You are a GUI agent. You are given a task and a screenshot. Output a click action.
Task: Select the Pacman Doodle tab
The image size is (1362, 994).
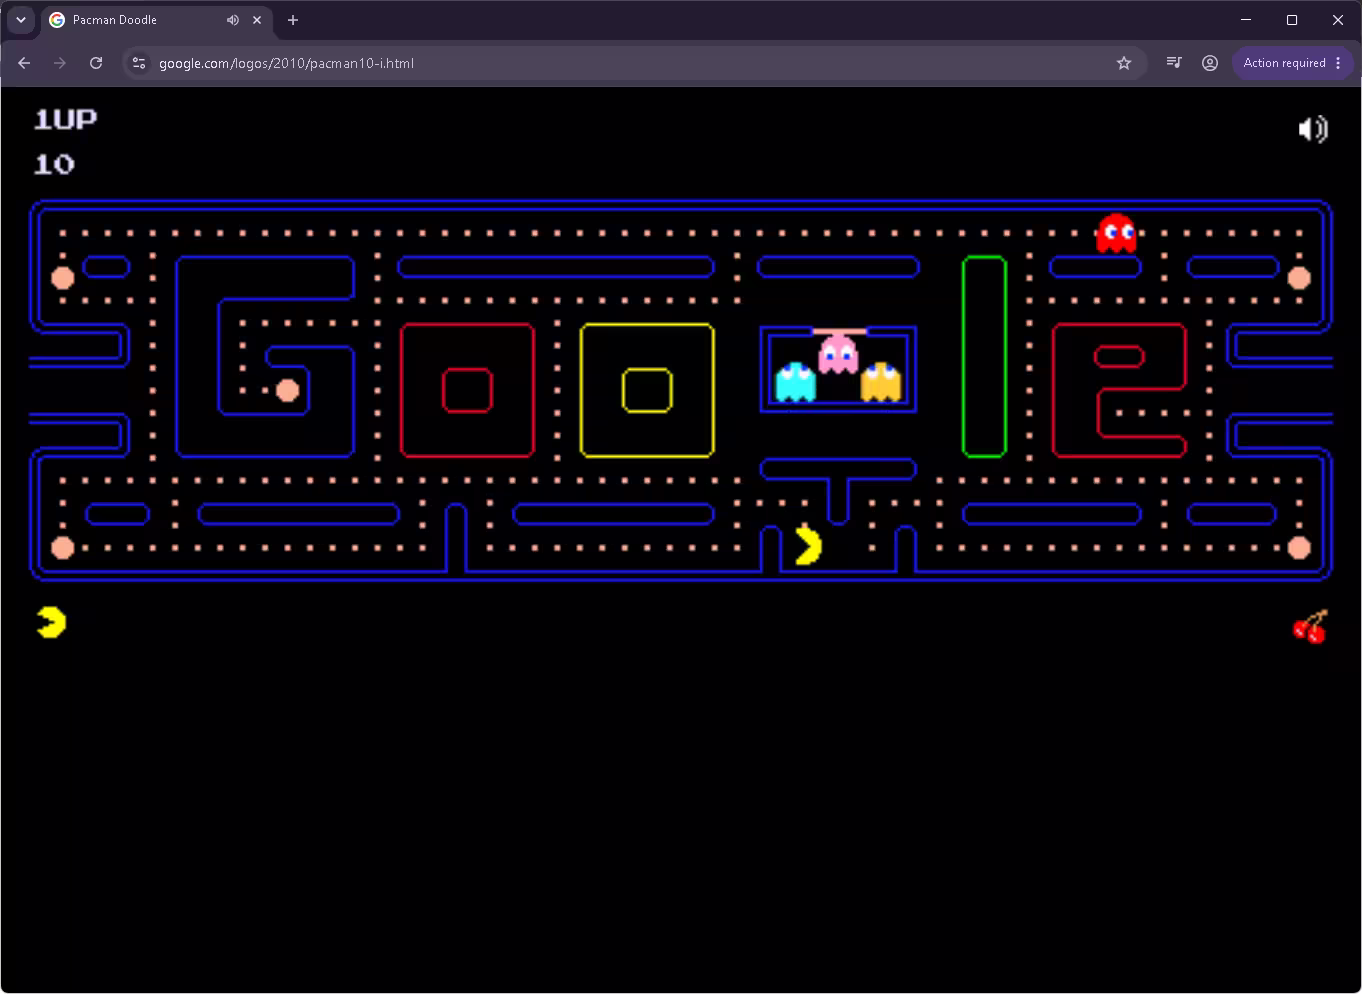(157, 20)
